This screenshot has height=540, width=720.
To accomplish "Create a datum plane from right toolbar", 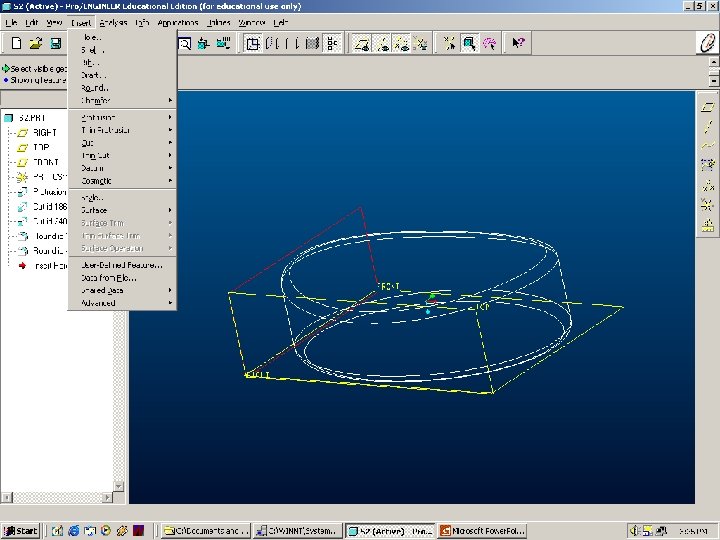I will point(709,106).
